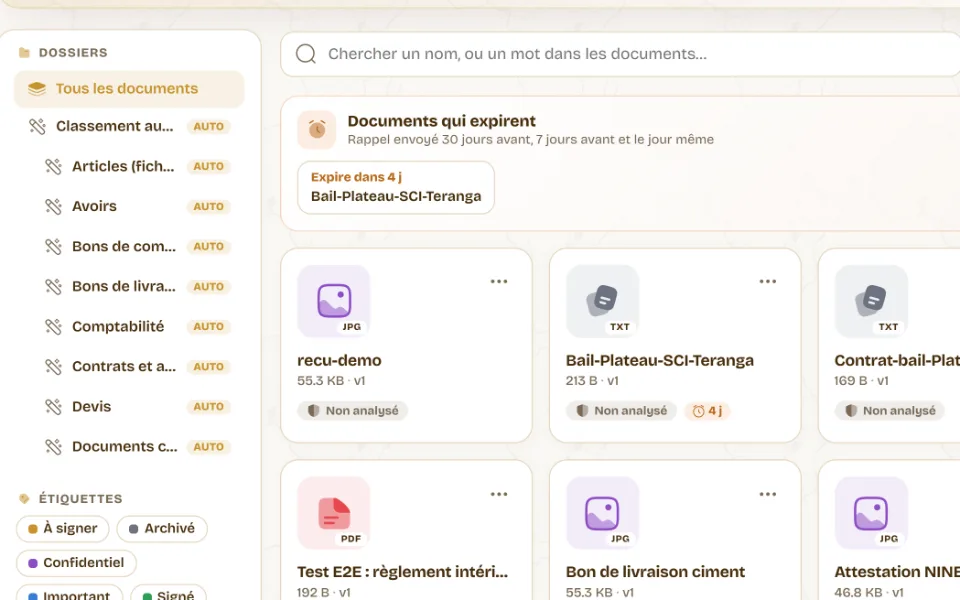Open the Documents c... folder

pos(137,447)
